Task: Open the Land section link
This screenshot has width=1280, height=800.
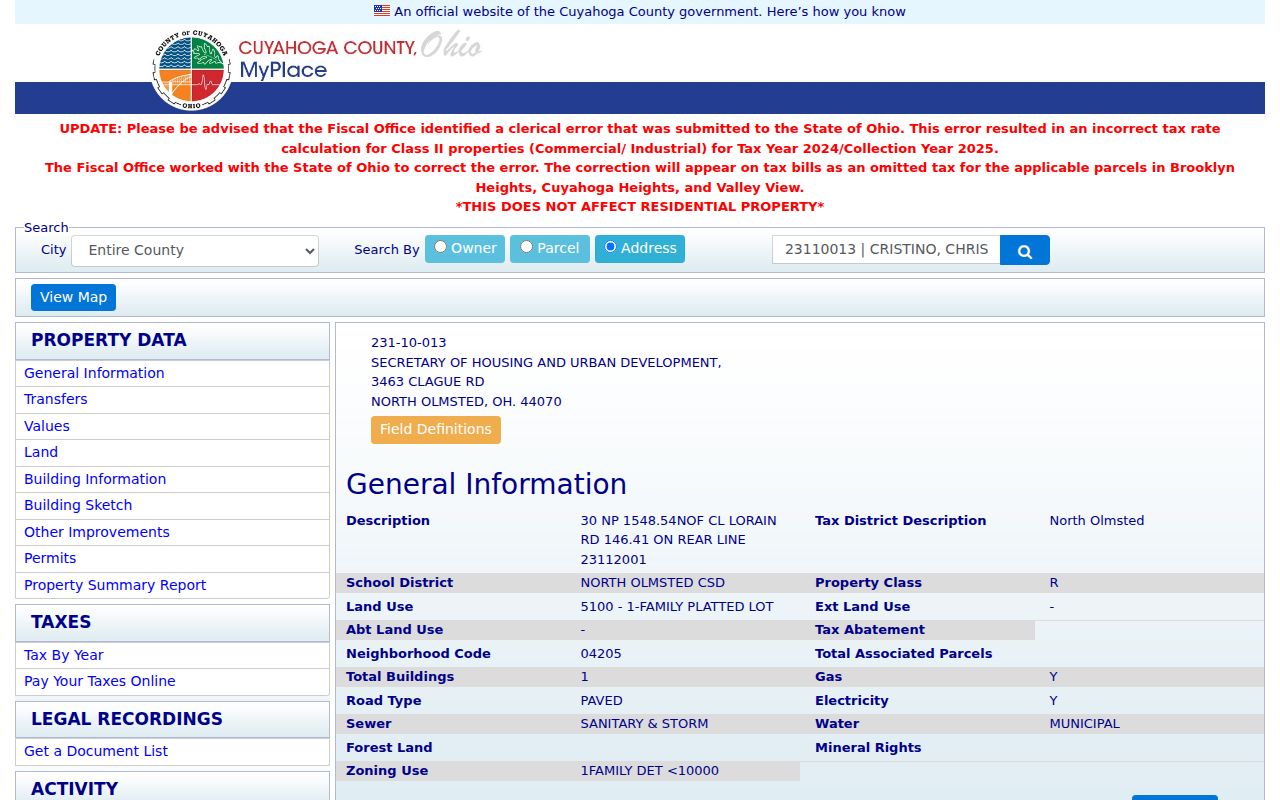Action: 41,452
